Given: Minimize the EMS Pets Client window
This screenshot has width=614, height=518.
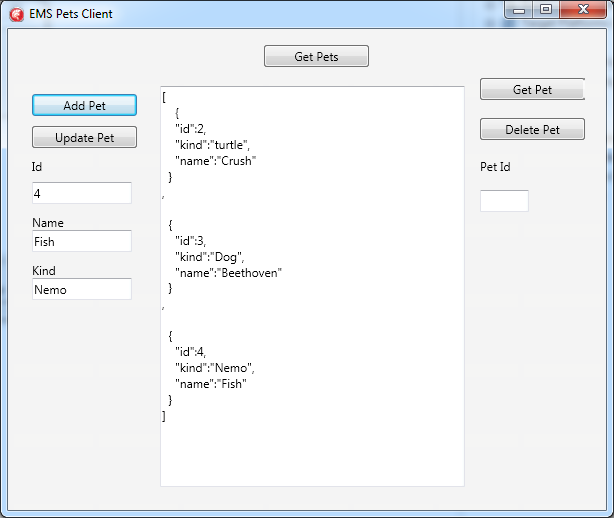Looking at the screenshot, I should coord(518,10).
